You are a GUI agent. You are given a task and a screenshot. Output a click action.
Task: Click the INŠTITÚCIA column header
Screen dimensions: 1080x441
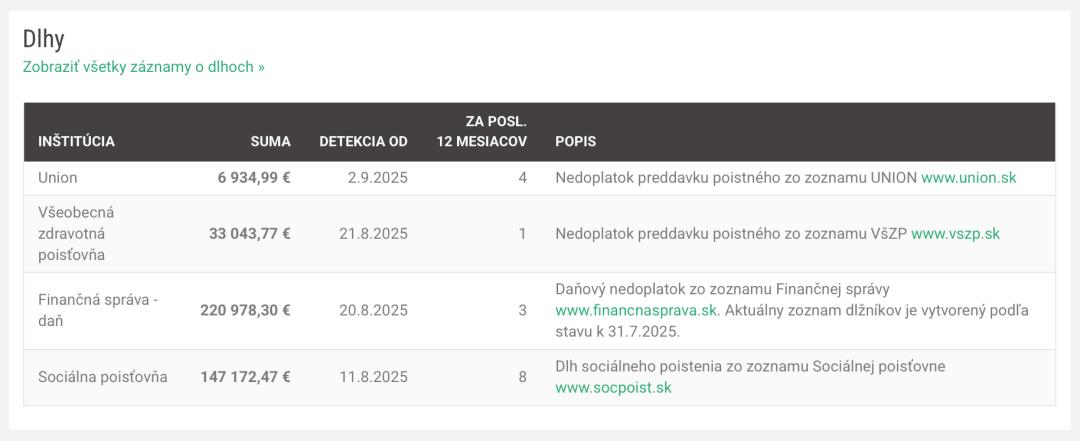coord(76,142)
